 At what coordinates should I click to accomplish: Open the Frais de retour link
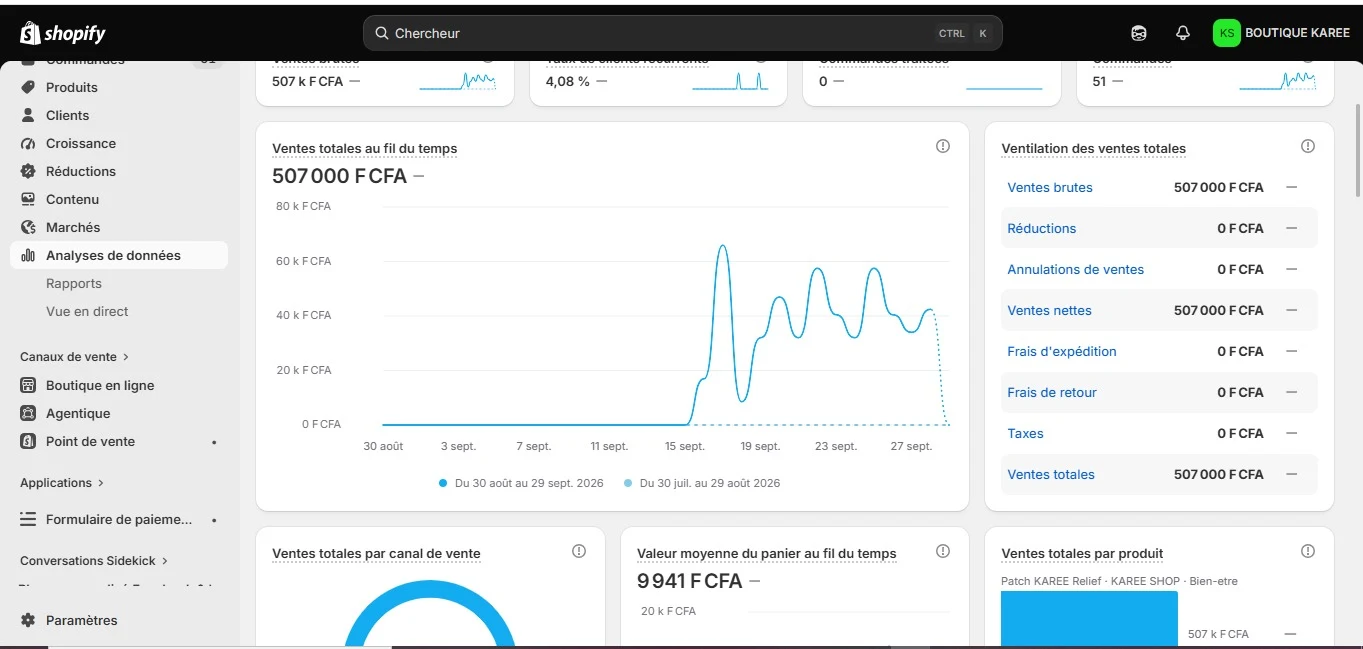pos(1052,392)
